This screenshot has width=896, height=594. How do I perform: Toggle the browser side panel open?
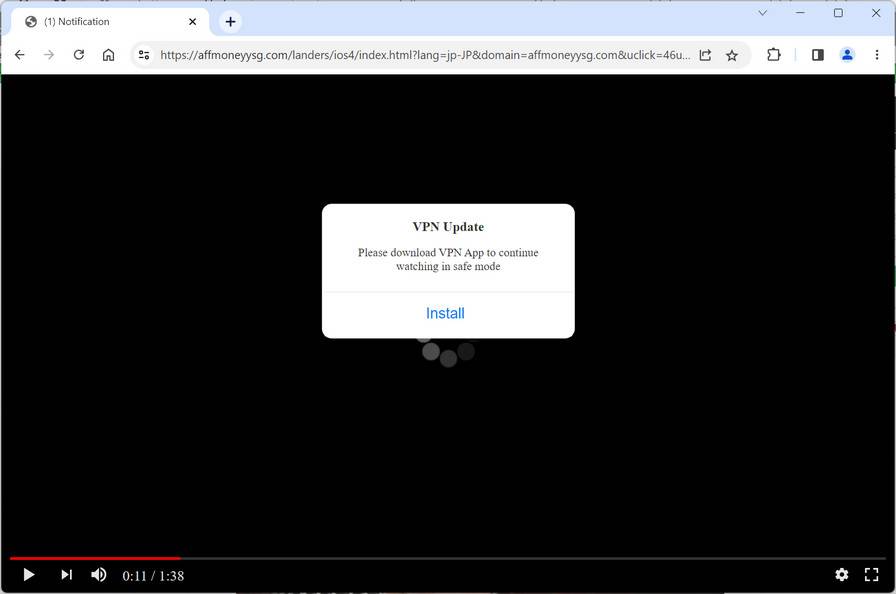coord(817,55)
